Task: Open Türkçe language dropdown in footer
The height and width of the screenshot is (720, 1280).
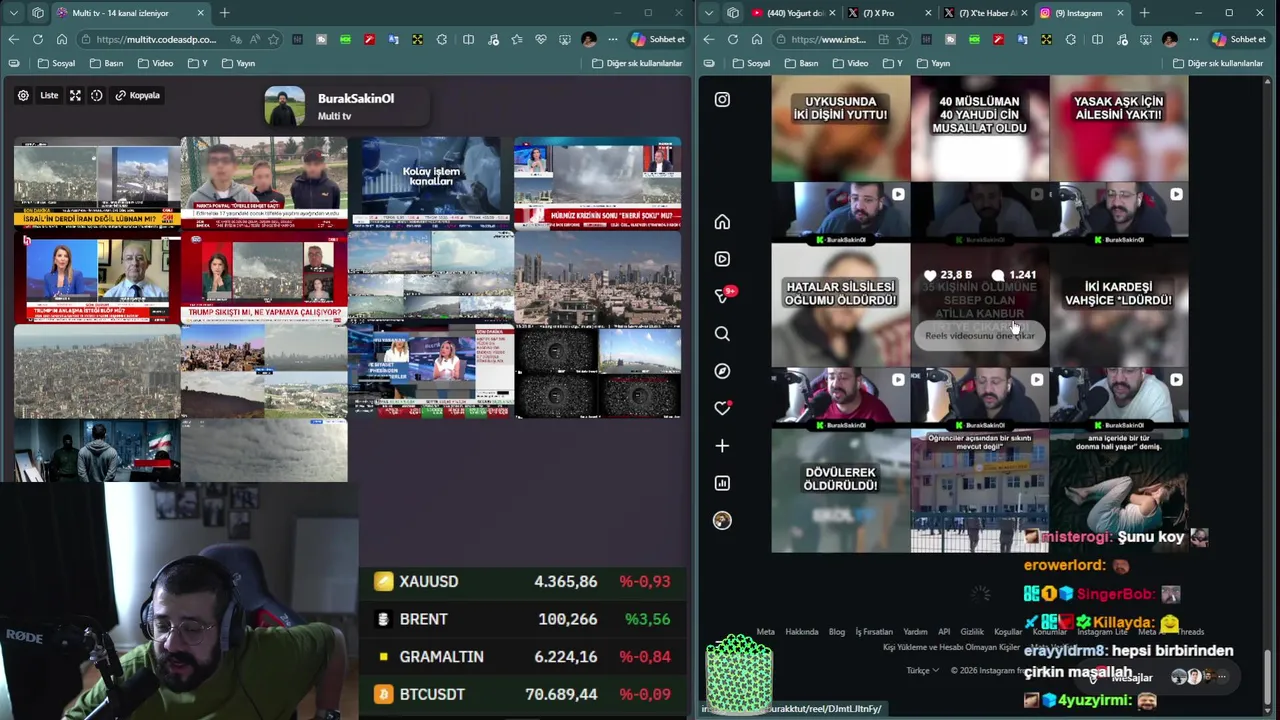Action: tap(923, 671)
